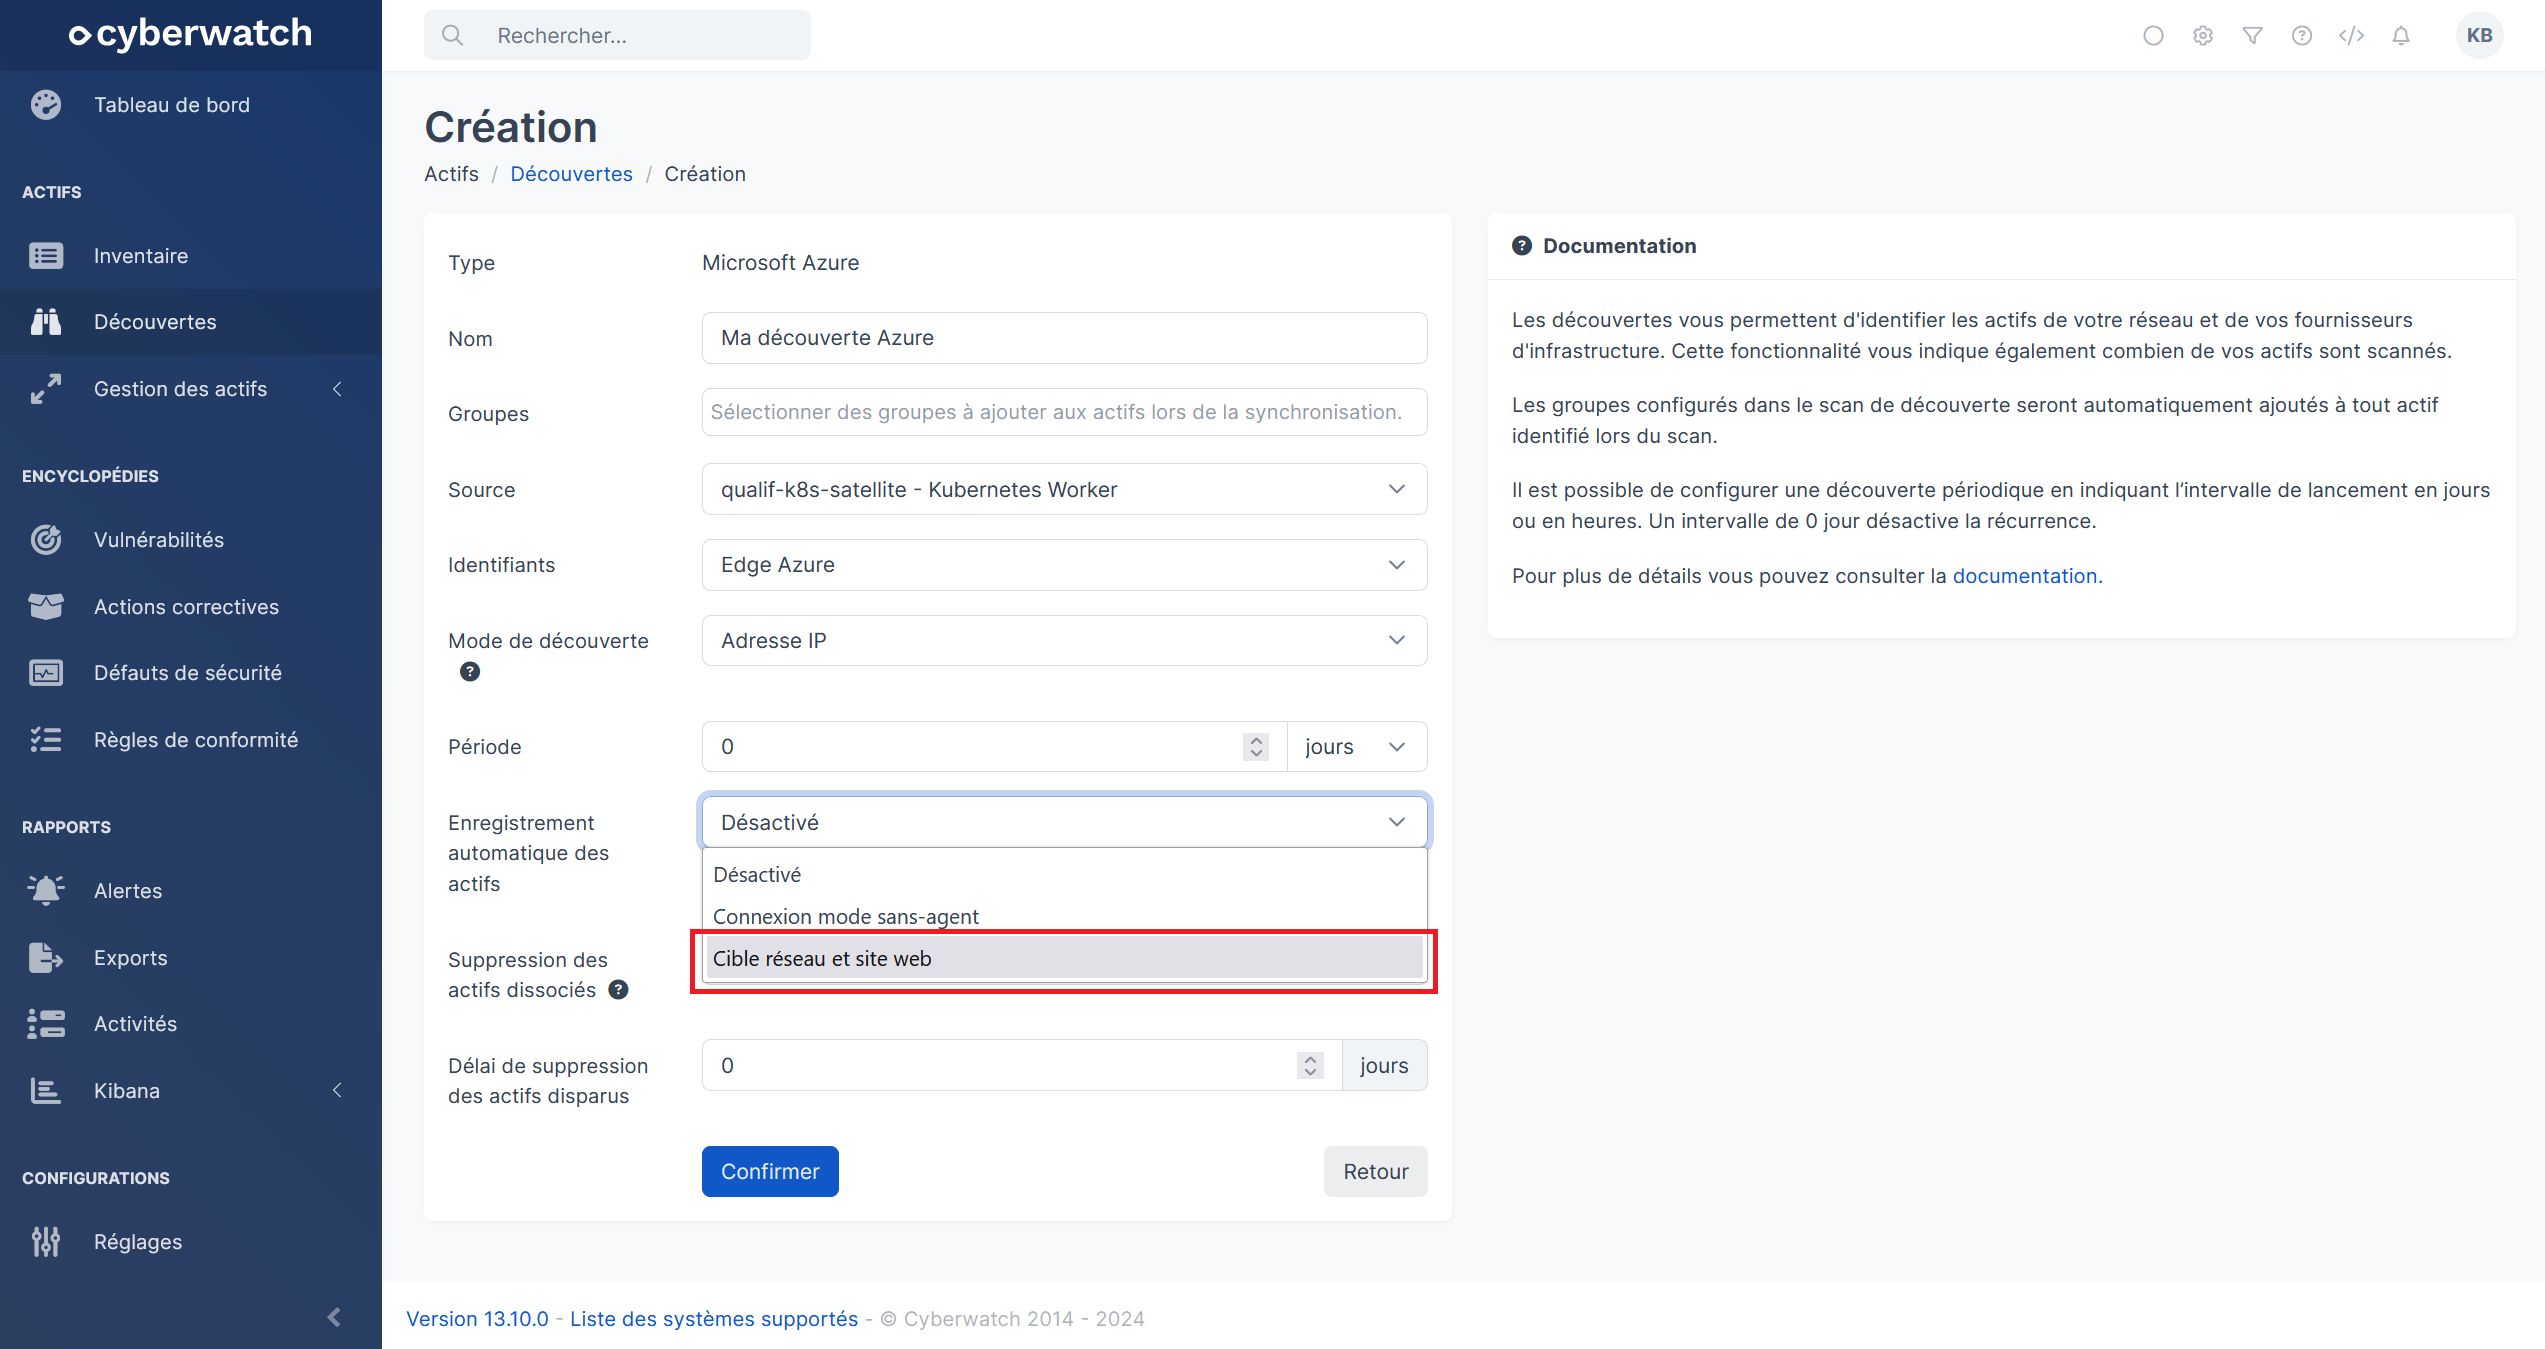Click the Inventaire list icon

[x=46, y=256]
